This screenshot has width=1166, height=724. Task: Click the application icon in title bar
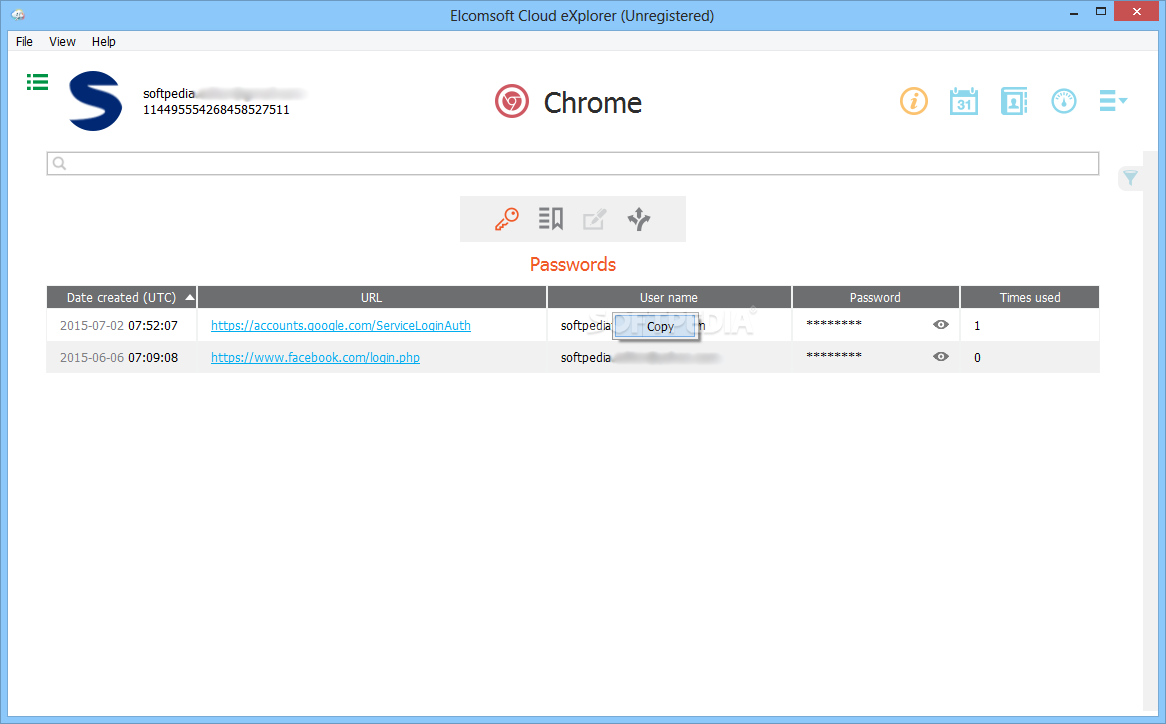click(x=19, y=15)
